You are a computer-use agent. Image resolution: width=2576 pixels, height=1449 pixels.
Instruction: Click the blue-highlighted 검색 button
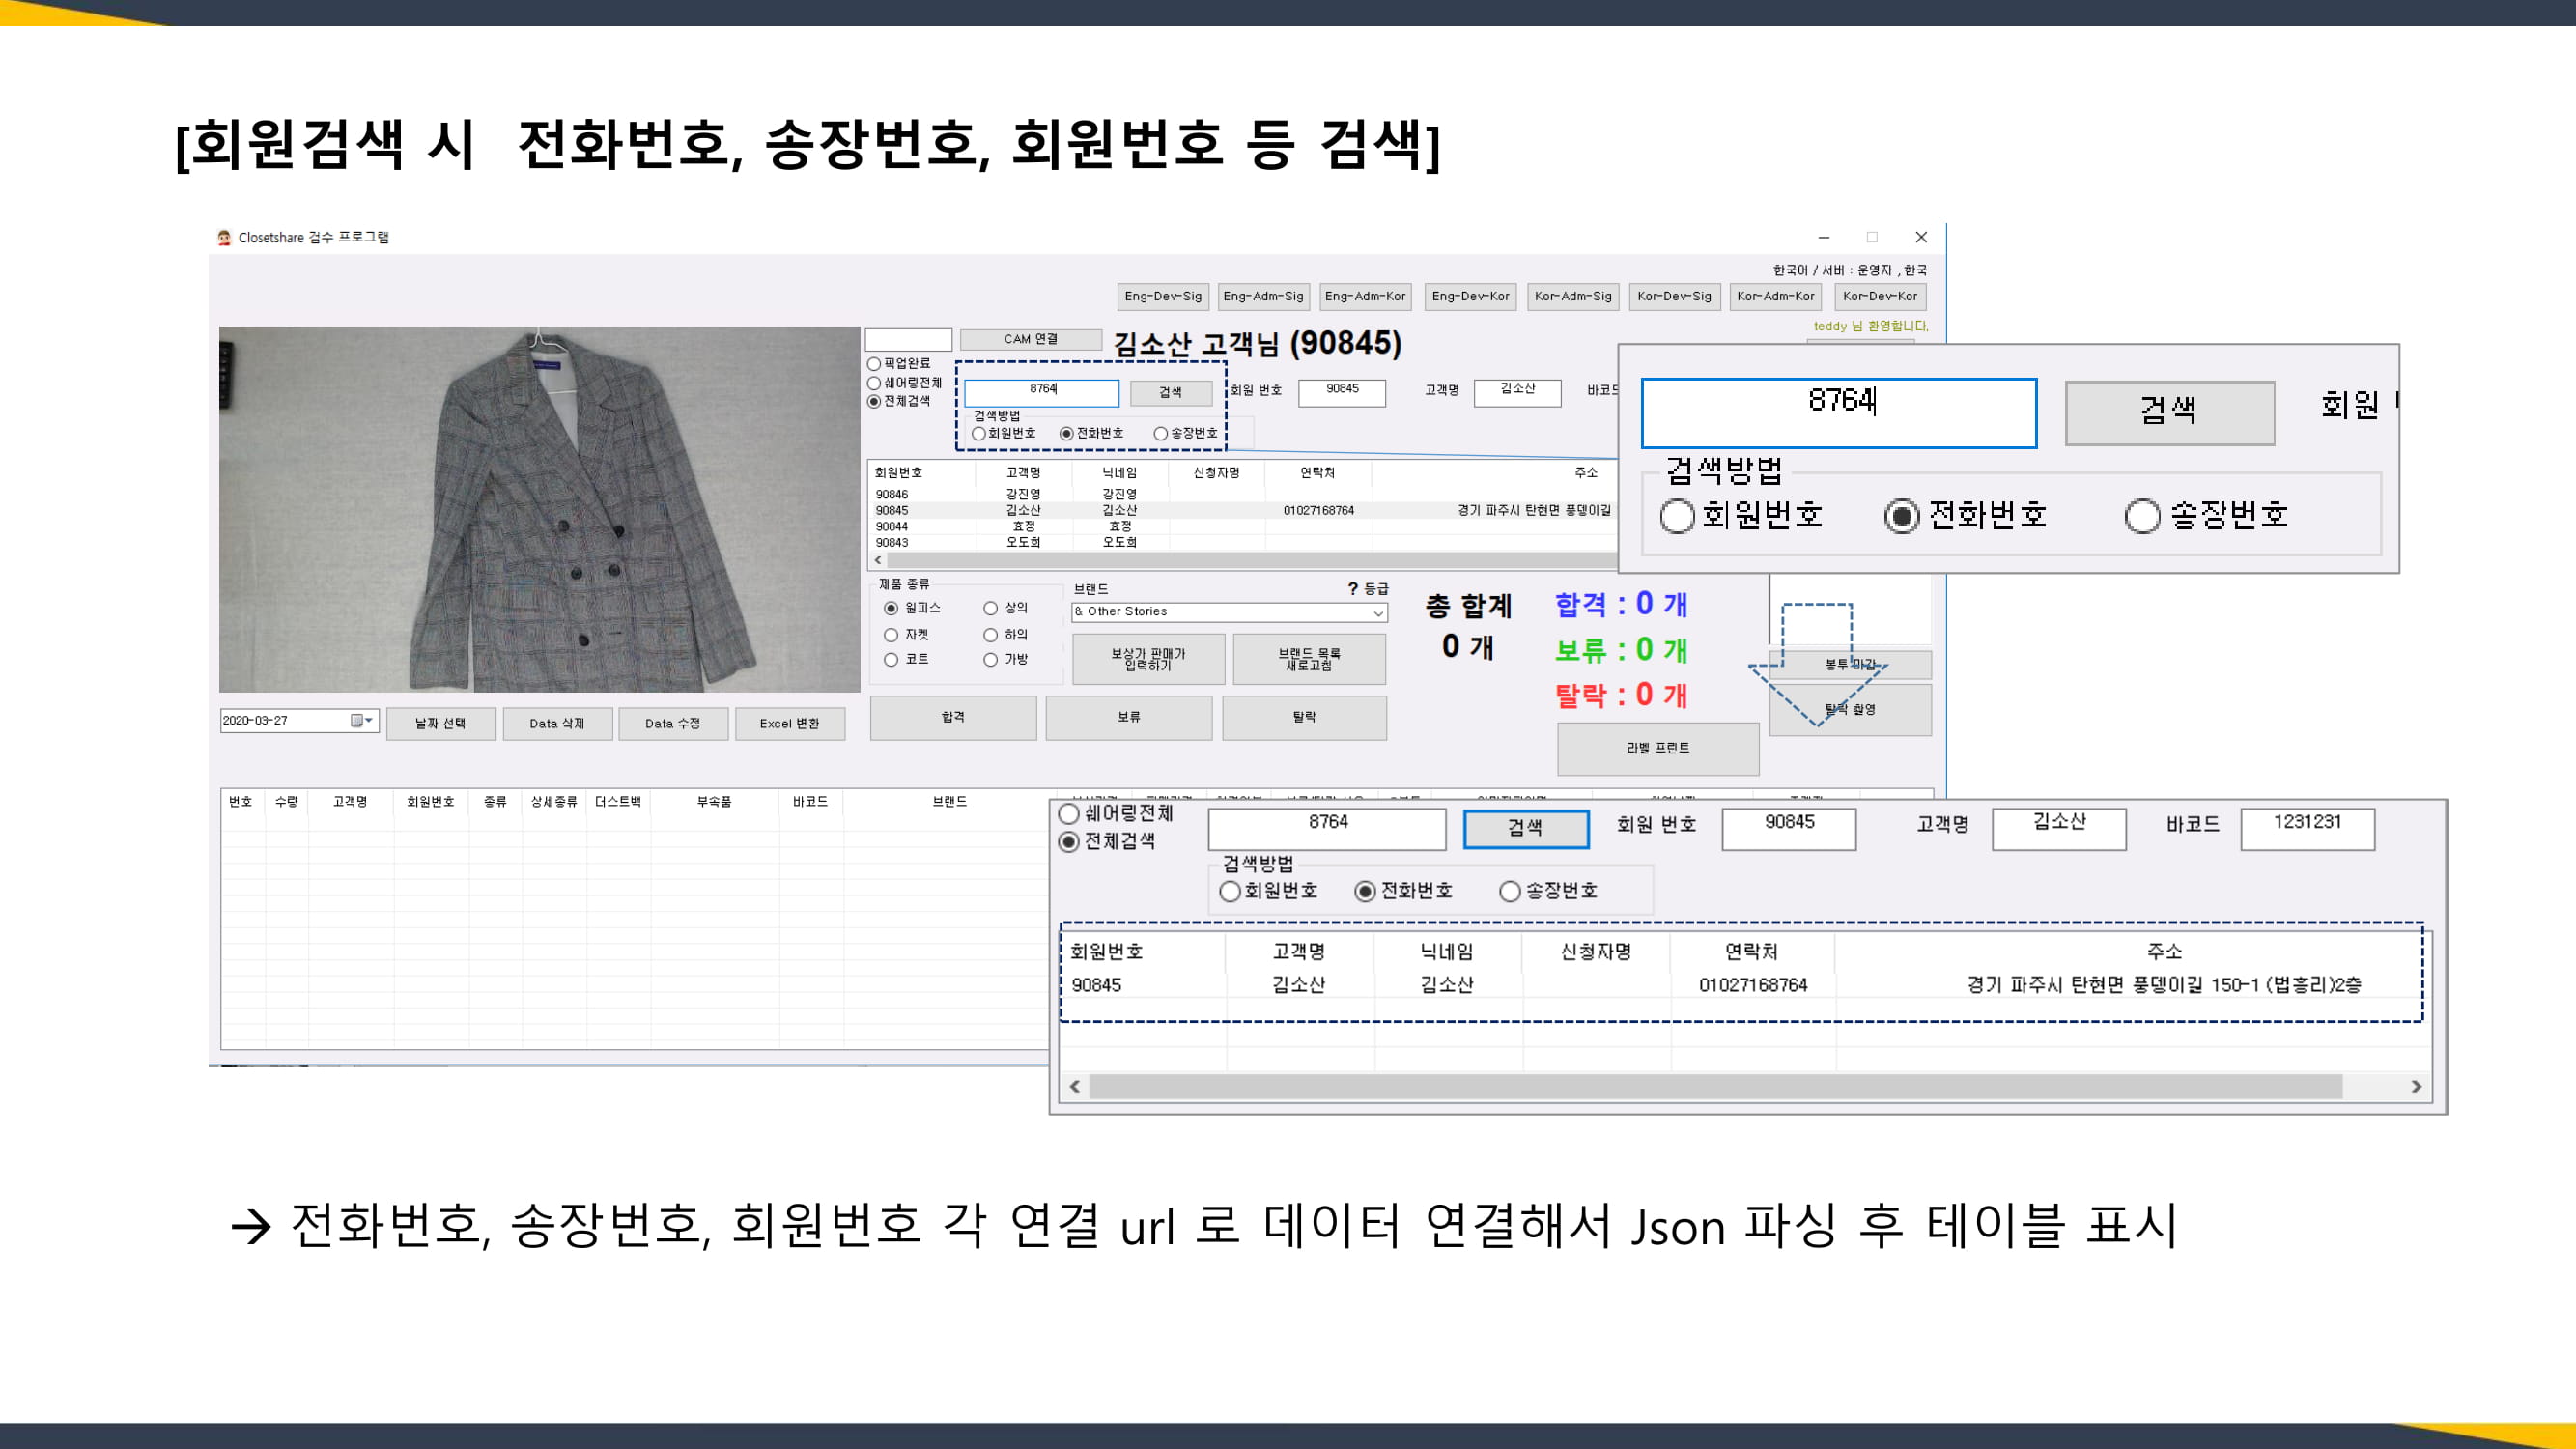point(1526,828)
